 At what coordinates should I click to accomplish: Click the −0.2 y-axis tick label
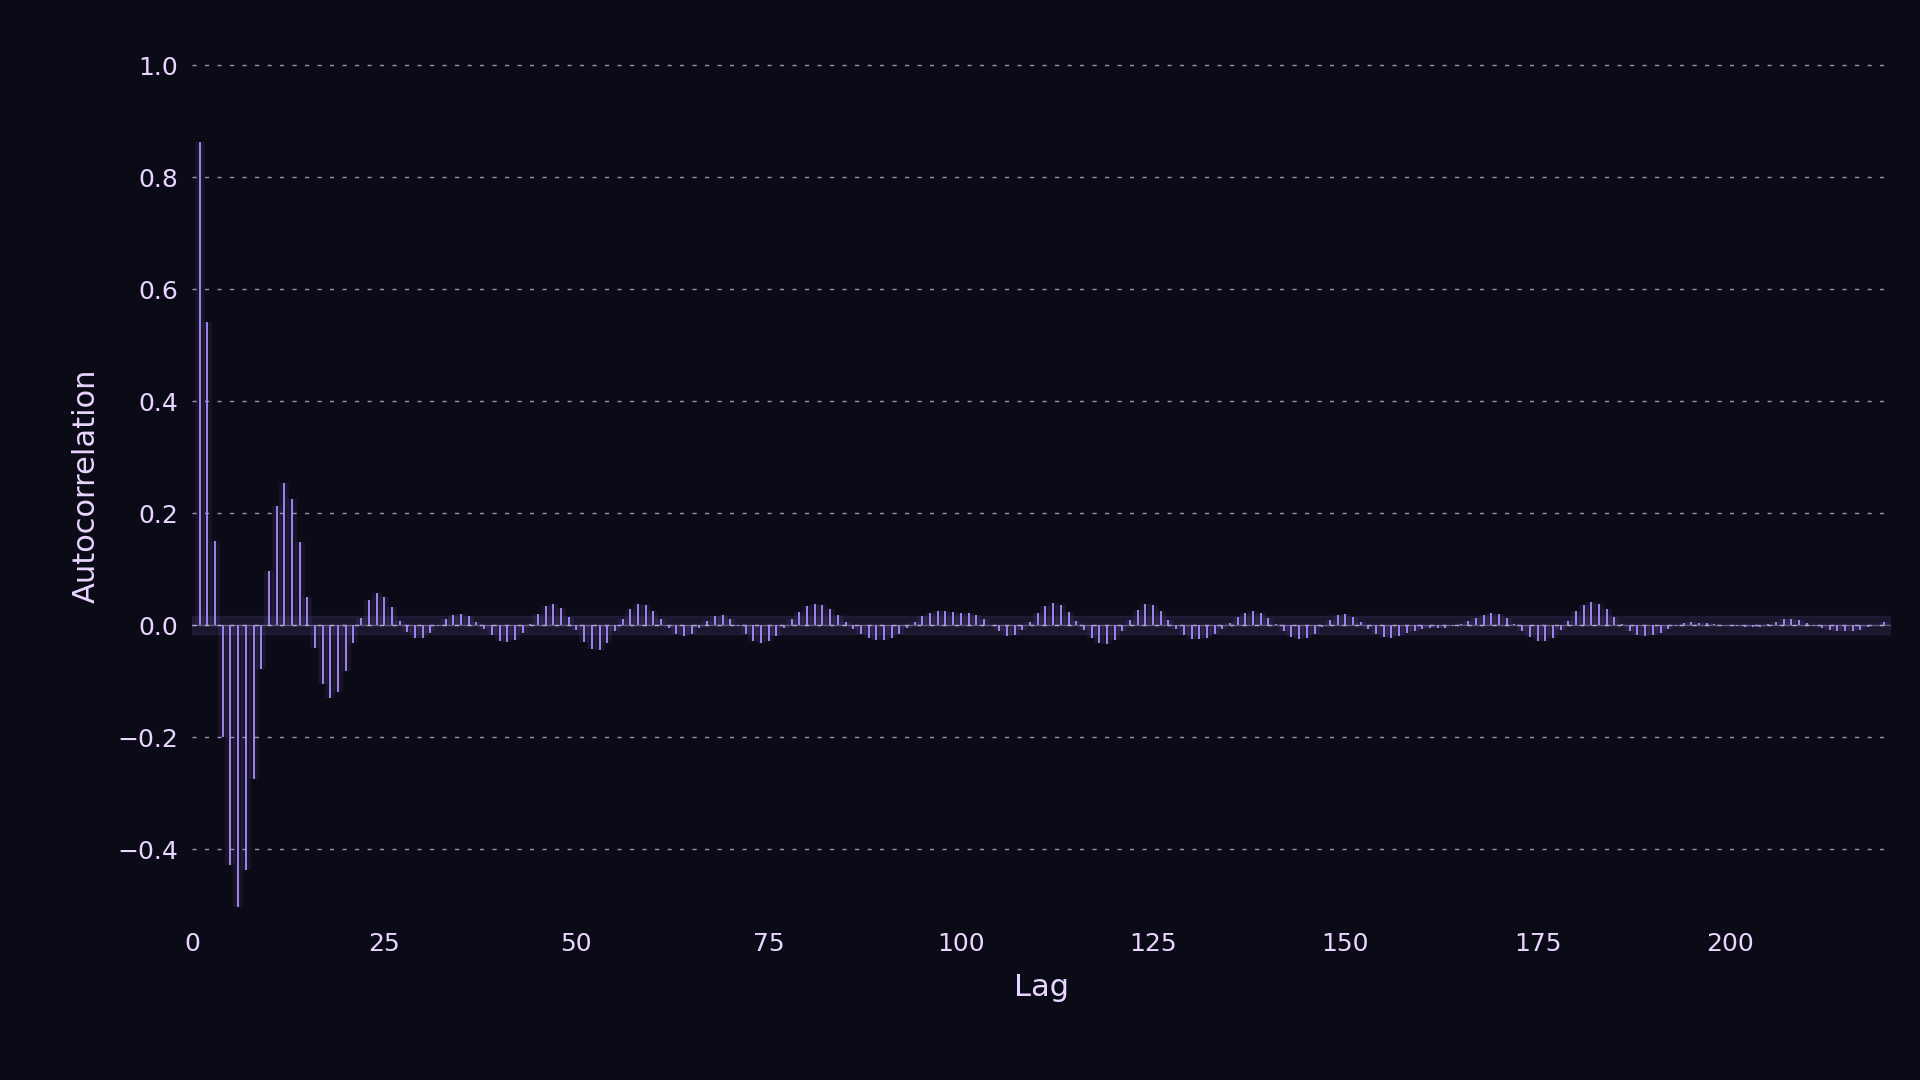148,739
